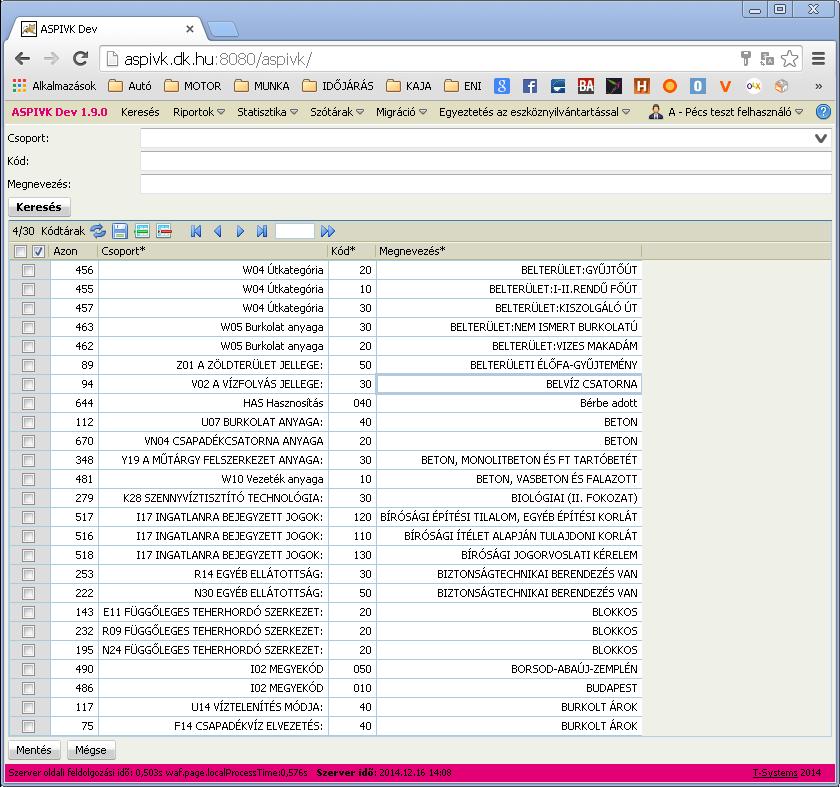Viewport: 840px width, 787px height.
Task: Open Pécs teszt felhasználó user menu
Action: [726, 112]
